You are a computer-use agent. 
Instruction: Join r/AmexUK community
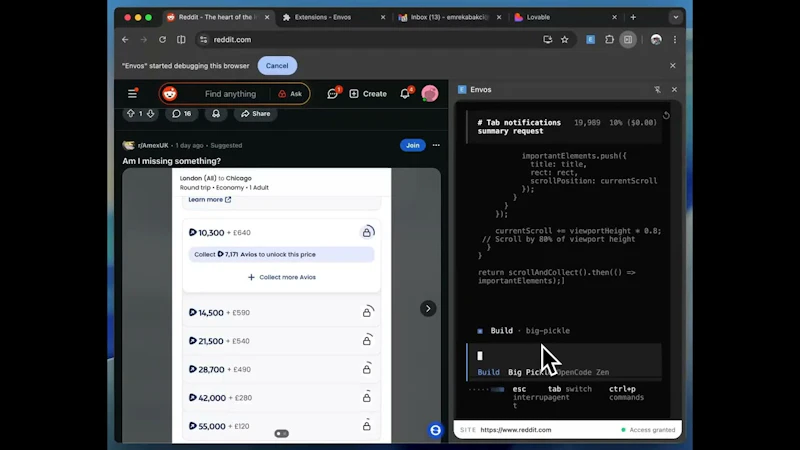click(412, 145)
